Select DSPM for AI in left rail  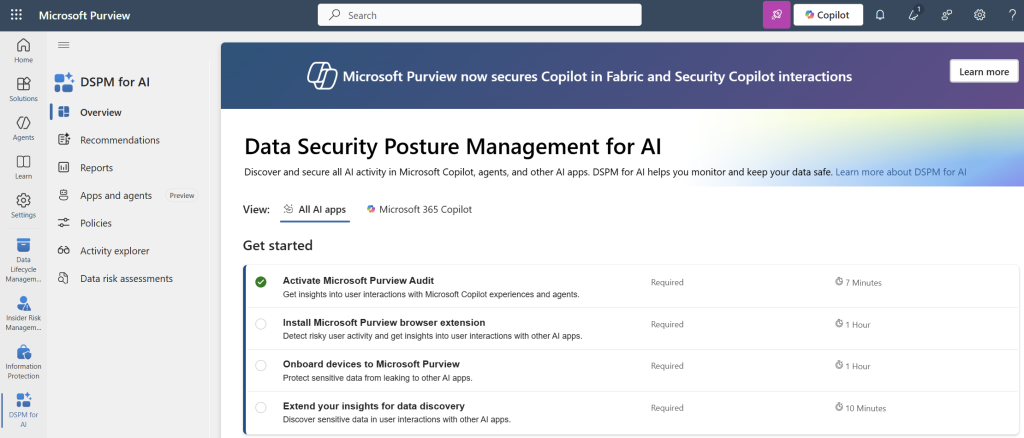[24, 410]
